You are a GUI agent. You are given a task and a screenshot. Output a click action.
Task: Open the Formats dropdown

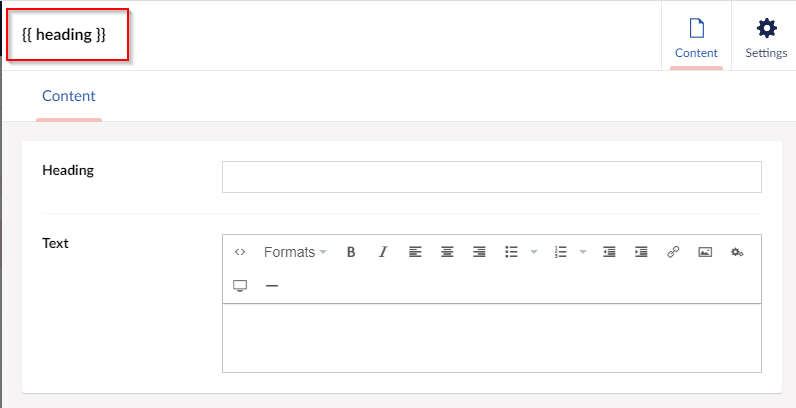[x=295, y=252]
